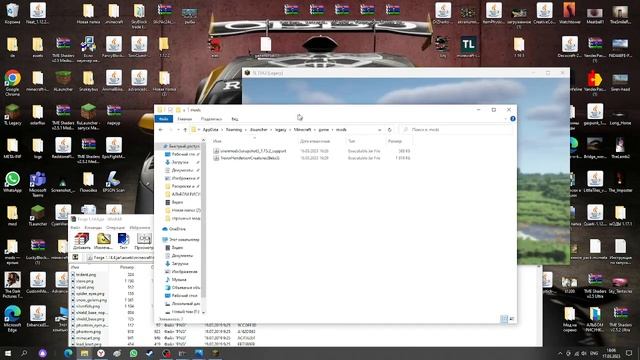Select Этот компьютер in navigation pane
640x360 pixels.
click(x=181, y=240)
